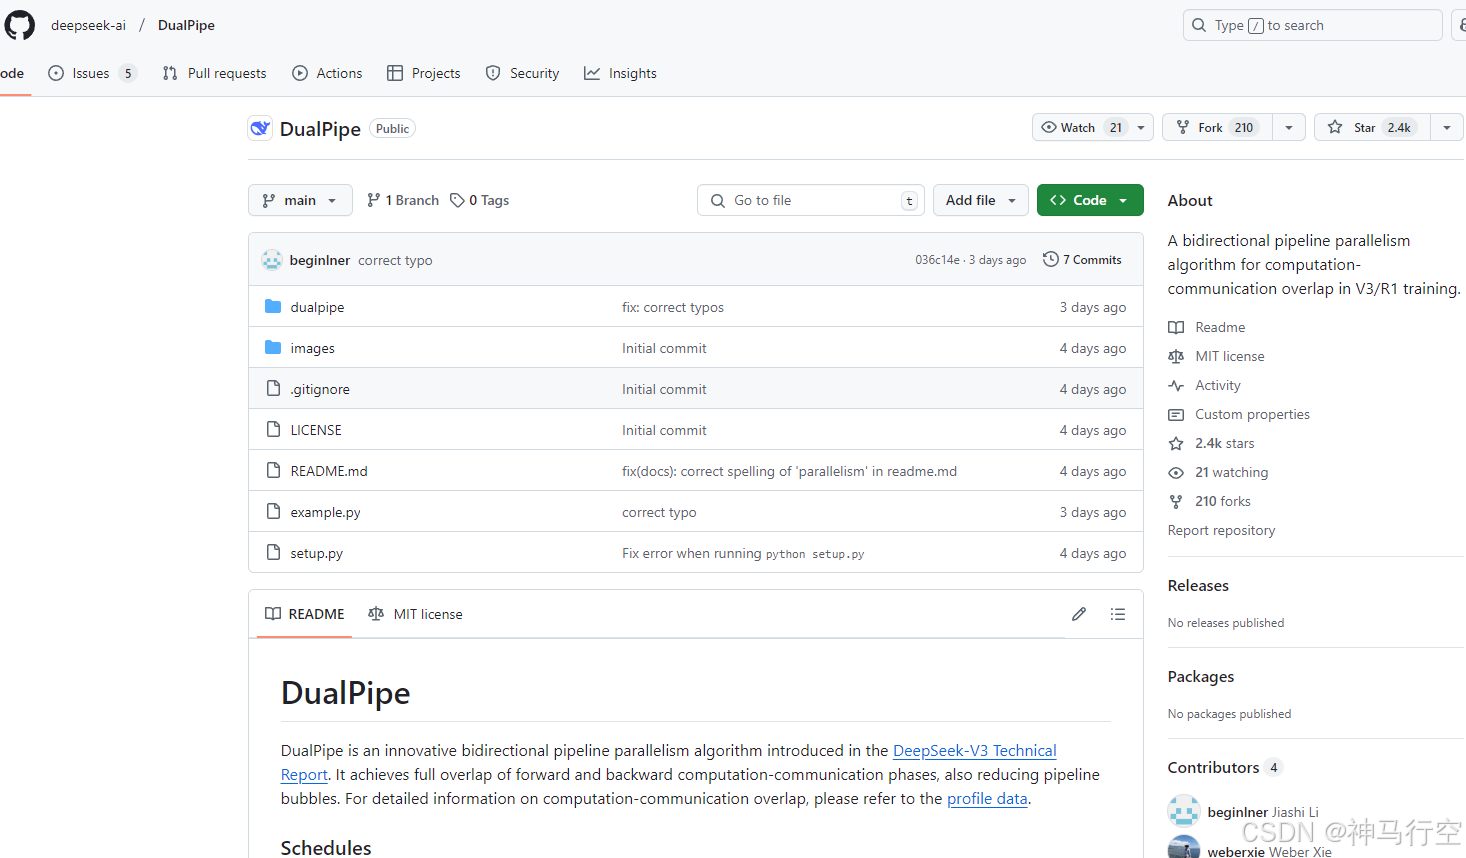Viewport: 1466px width, 858px height.
Task: Click the DualPipe repository avatar icon
Action: 260,128
